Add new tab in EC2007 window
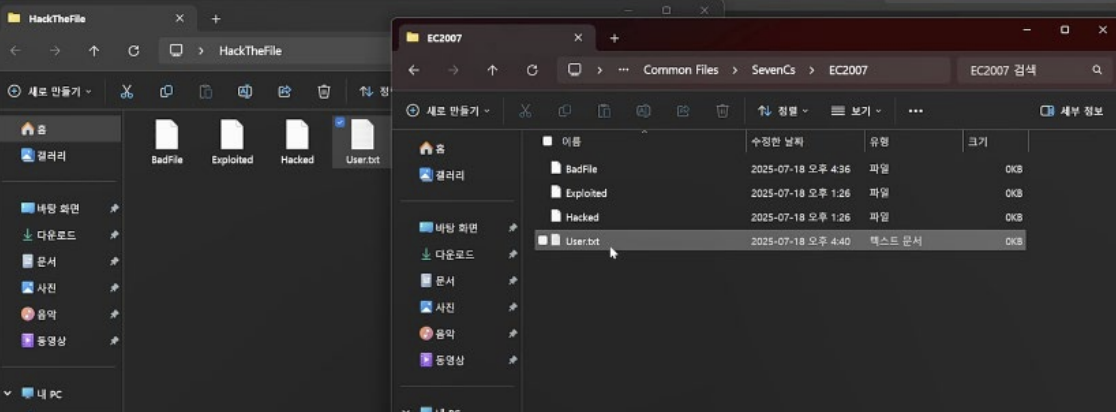Screen dimensions: 1116x412 (614, 38)
